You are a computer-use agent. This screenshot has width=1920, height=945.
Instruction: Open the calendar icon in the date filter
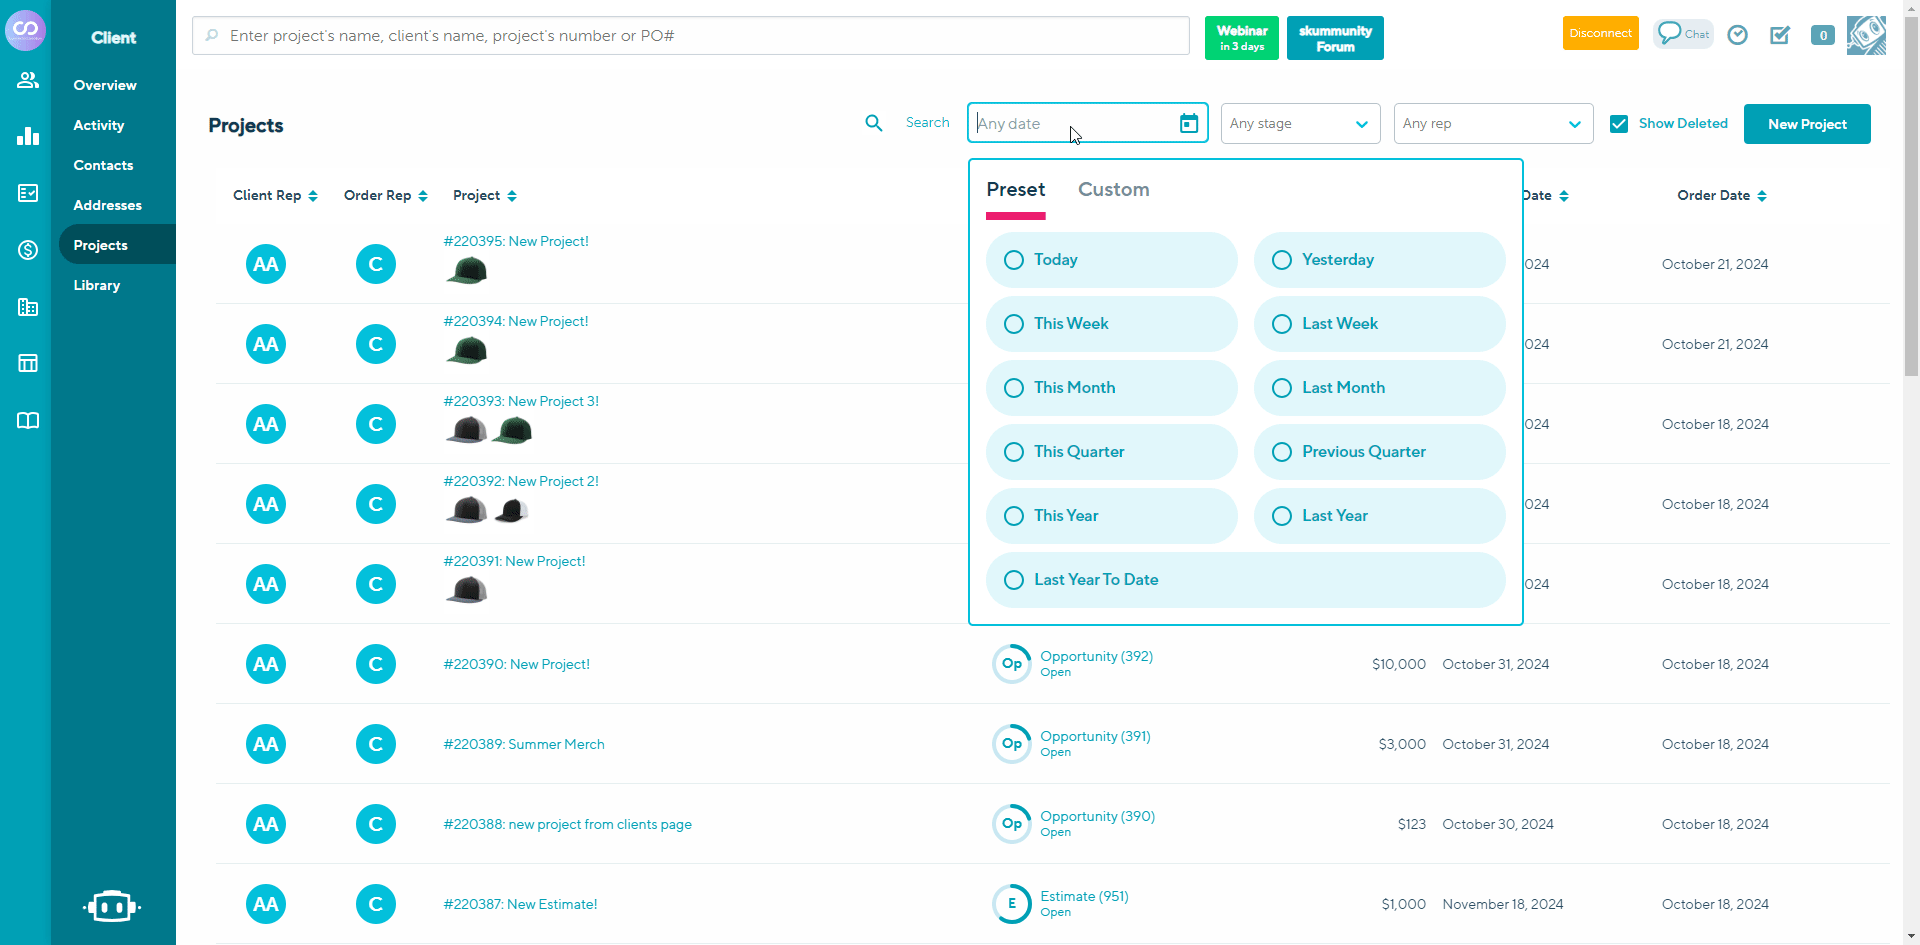[x=1188, y=123]
